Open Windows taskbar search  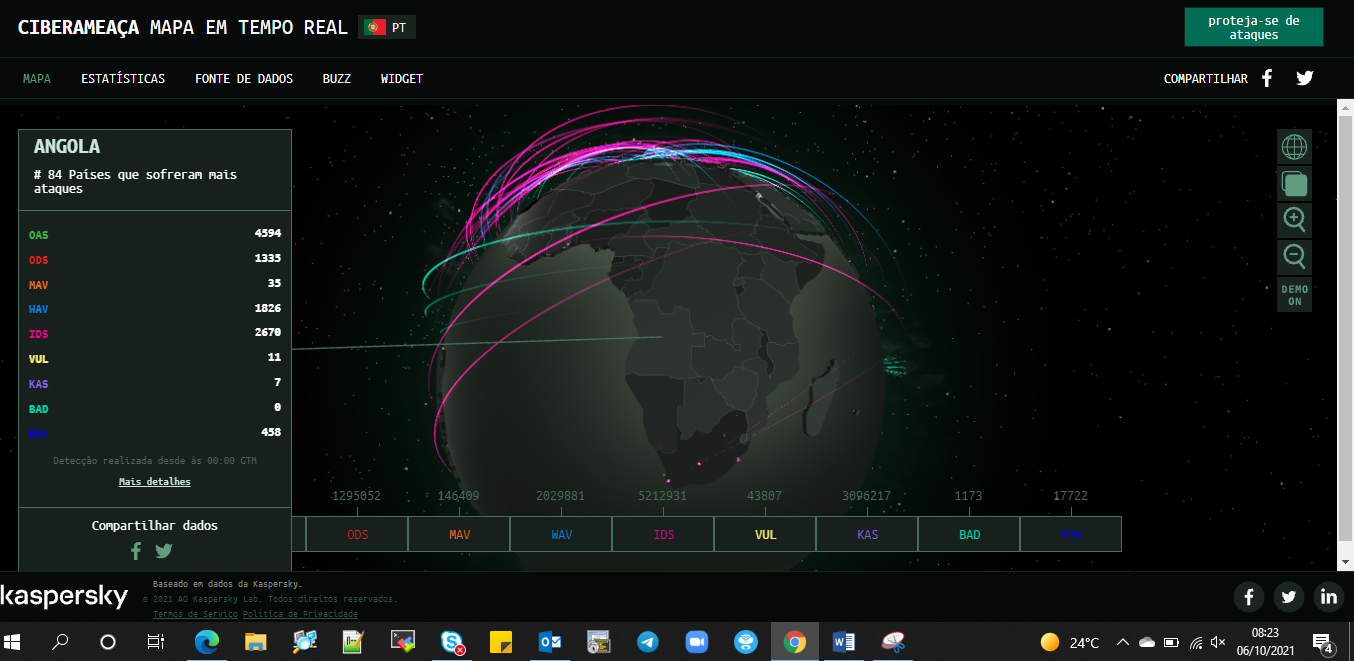click(61, 642)
